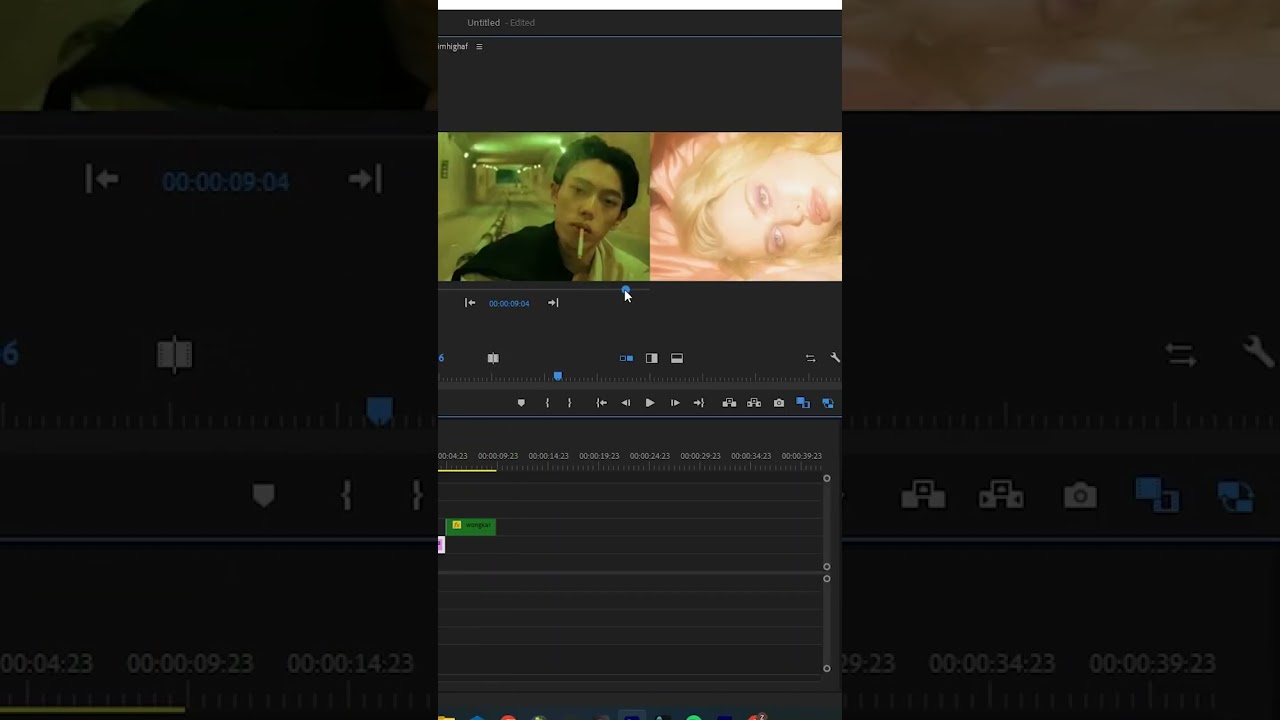1280x720 pixels.
Task: Toggle Shot or Frame Comparison icon
Action: [x=493, y=358]
